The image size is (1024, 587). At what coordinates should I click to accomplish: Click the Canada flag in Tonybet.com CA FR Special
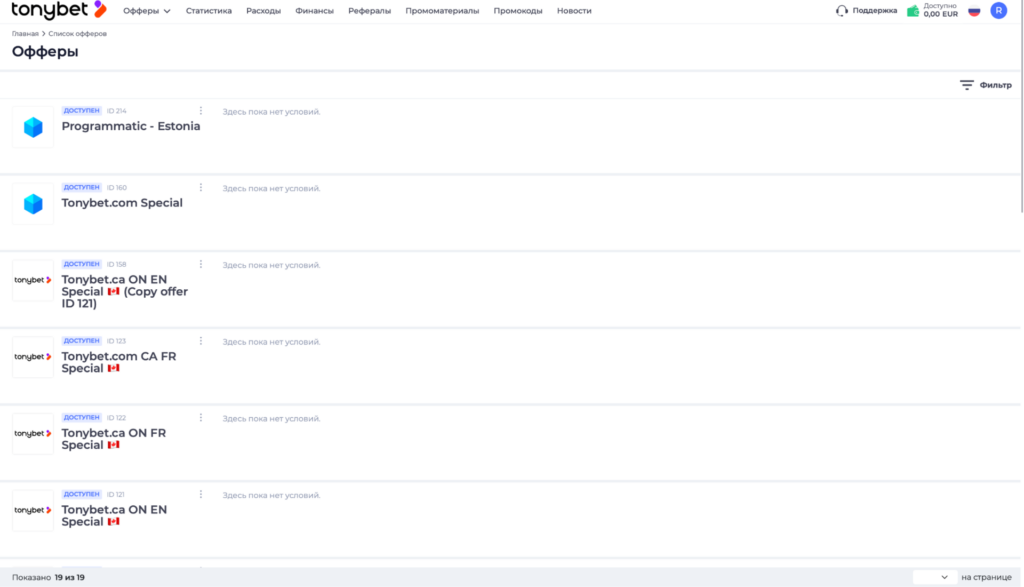[114, 368]
